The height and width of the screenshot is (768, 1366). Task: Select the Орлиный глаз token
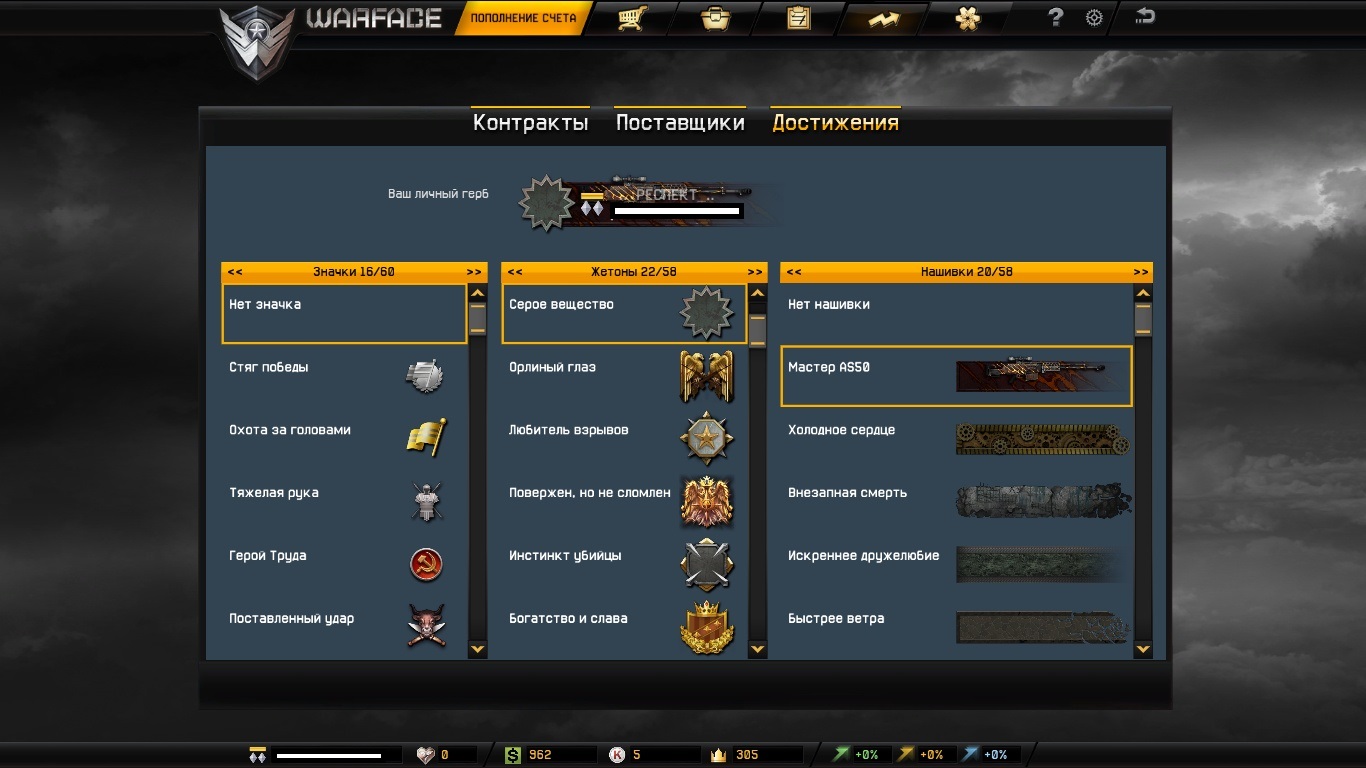(x=624, y=376)
